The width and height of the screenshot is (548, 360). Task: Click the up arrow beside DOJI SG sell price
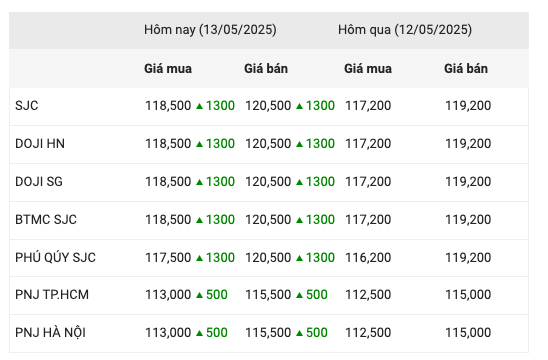(300, 182)
